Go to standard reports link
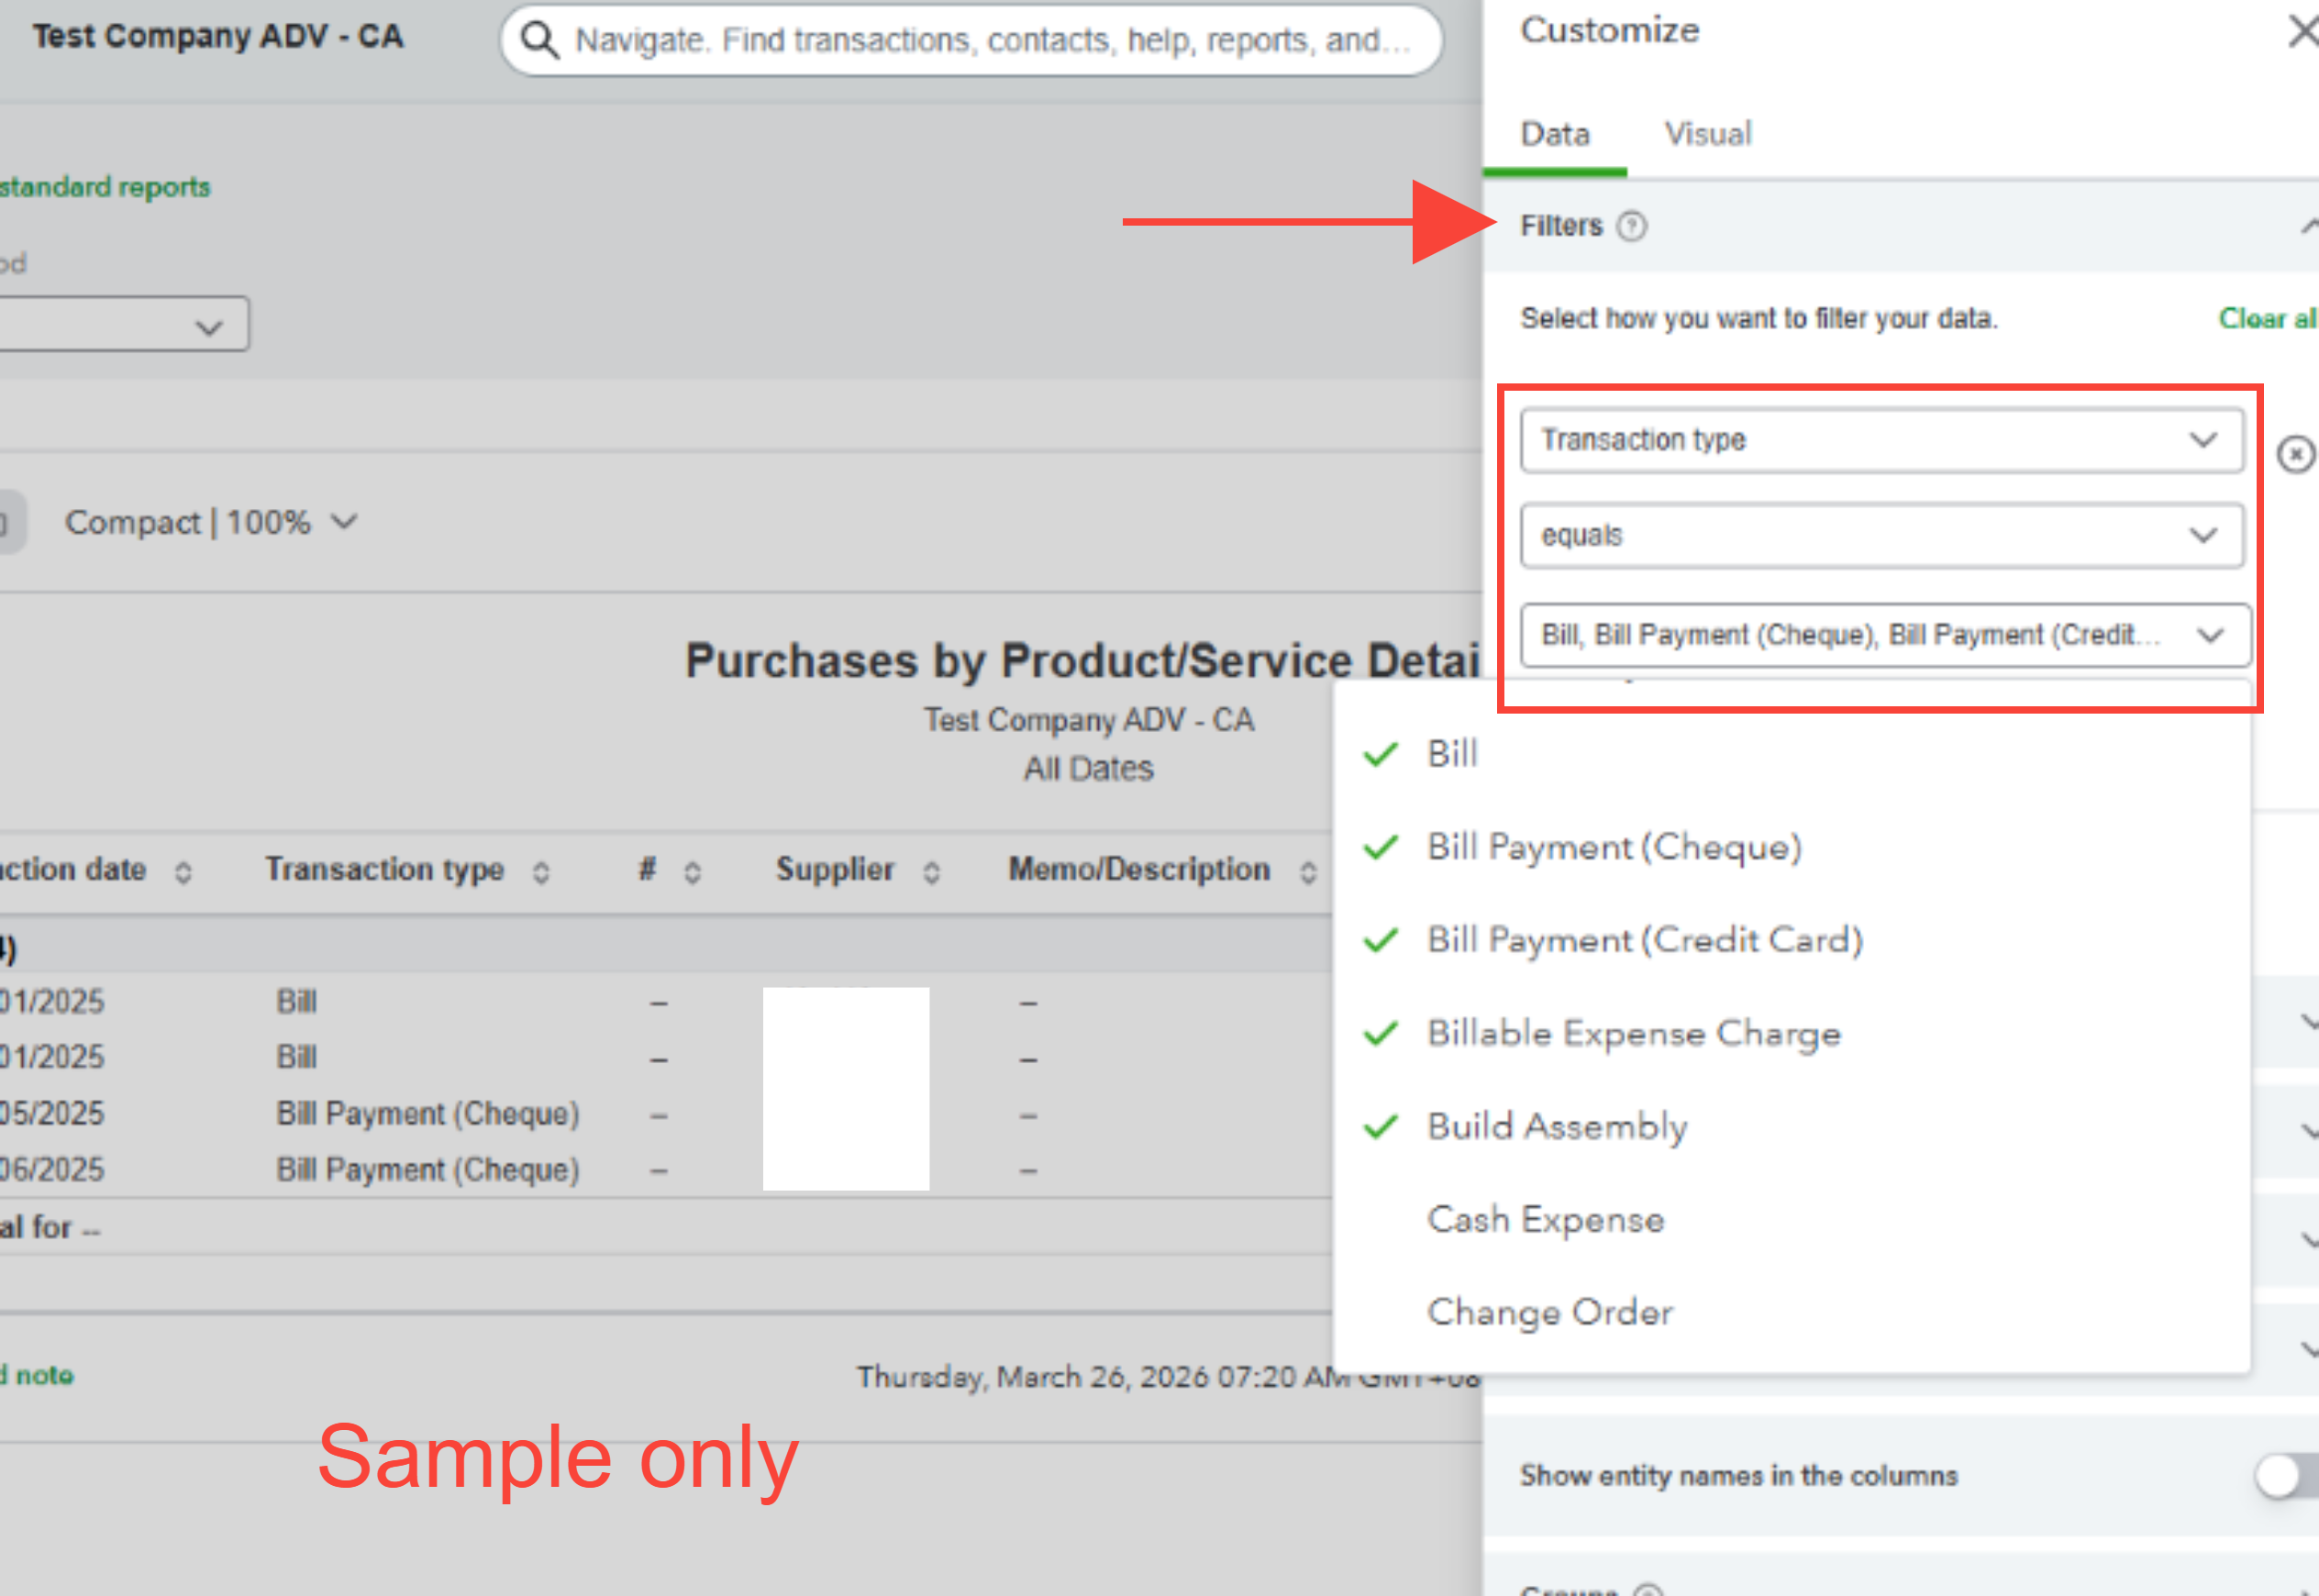Screen dimensions: 2319x1596 pyautogui.click(x=104, y=187)
